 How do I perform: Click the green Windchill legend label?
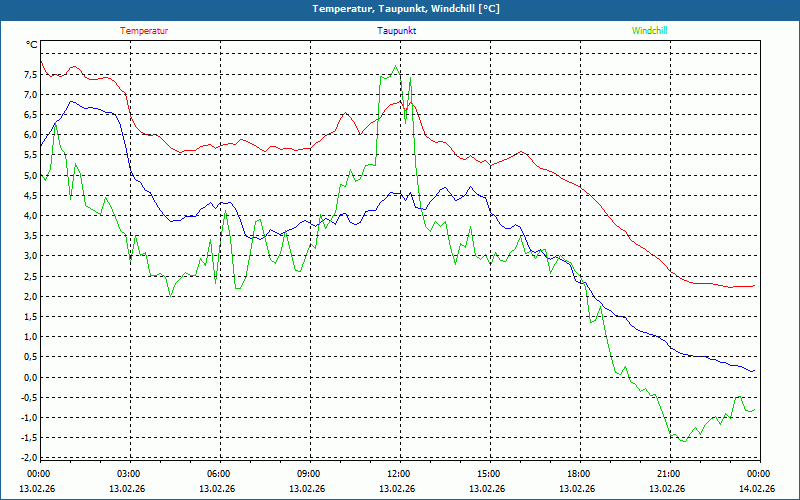649,31
